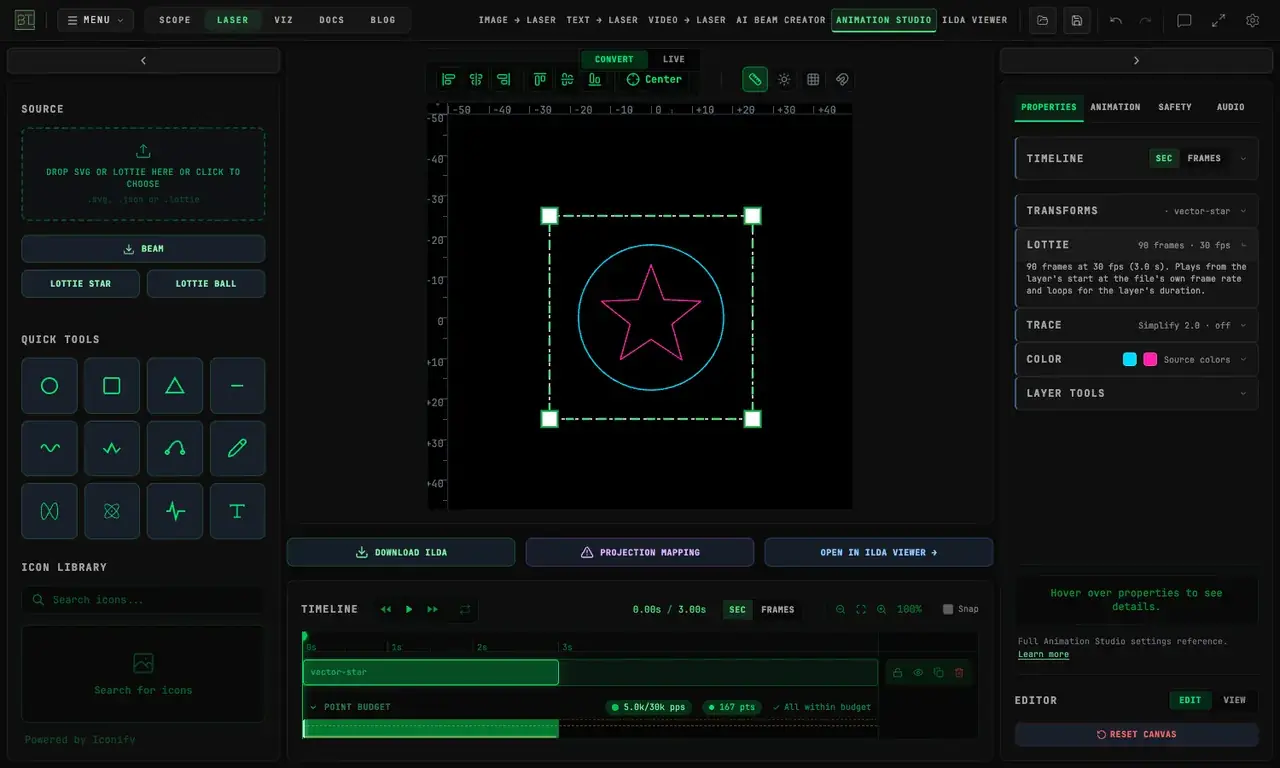Toggle visibility of the vector-star layer
The height and width of the screenshot is (768, 1280).
tap(918, 673)
